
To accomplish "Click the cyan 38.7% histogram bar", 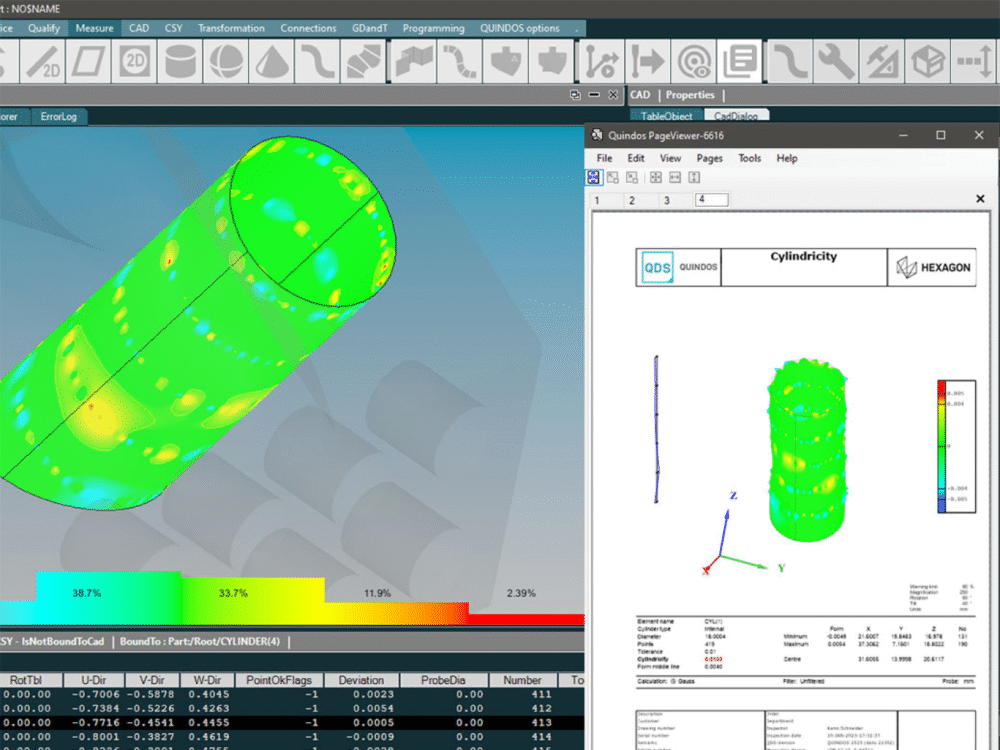I will tap(108, 598).
